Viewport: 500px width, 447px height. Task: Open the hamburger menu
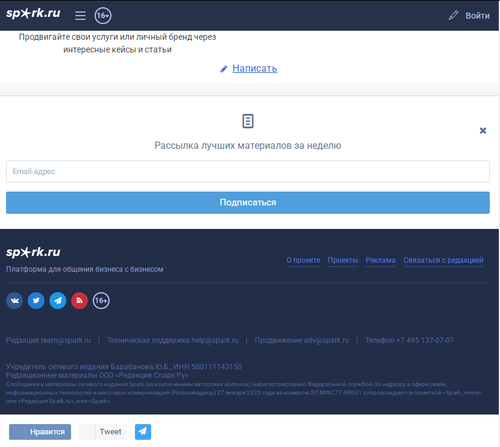80,15
